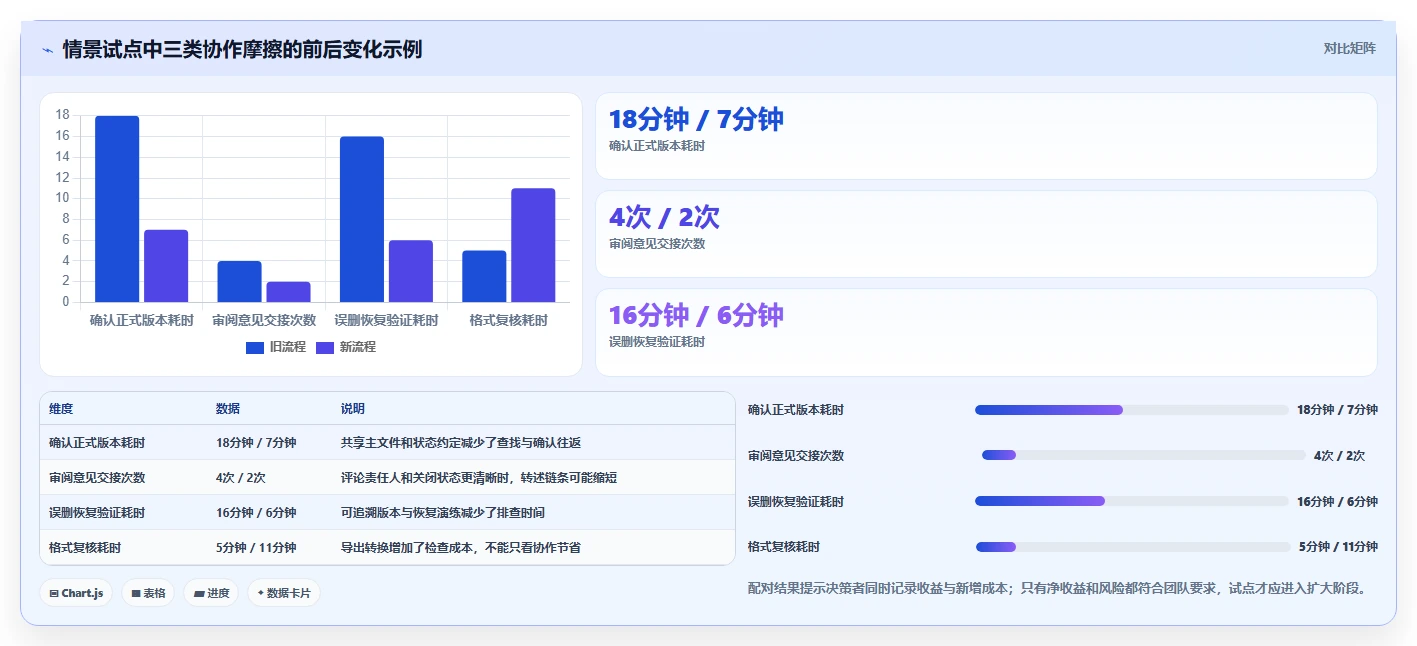The image size is (1417, 646).
Task: Click the value 5分钟 / 11分钟 beside the progress bar
Action: point(1338,547)
